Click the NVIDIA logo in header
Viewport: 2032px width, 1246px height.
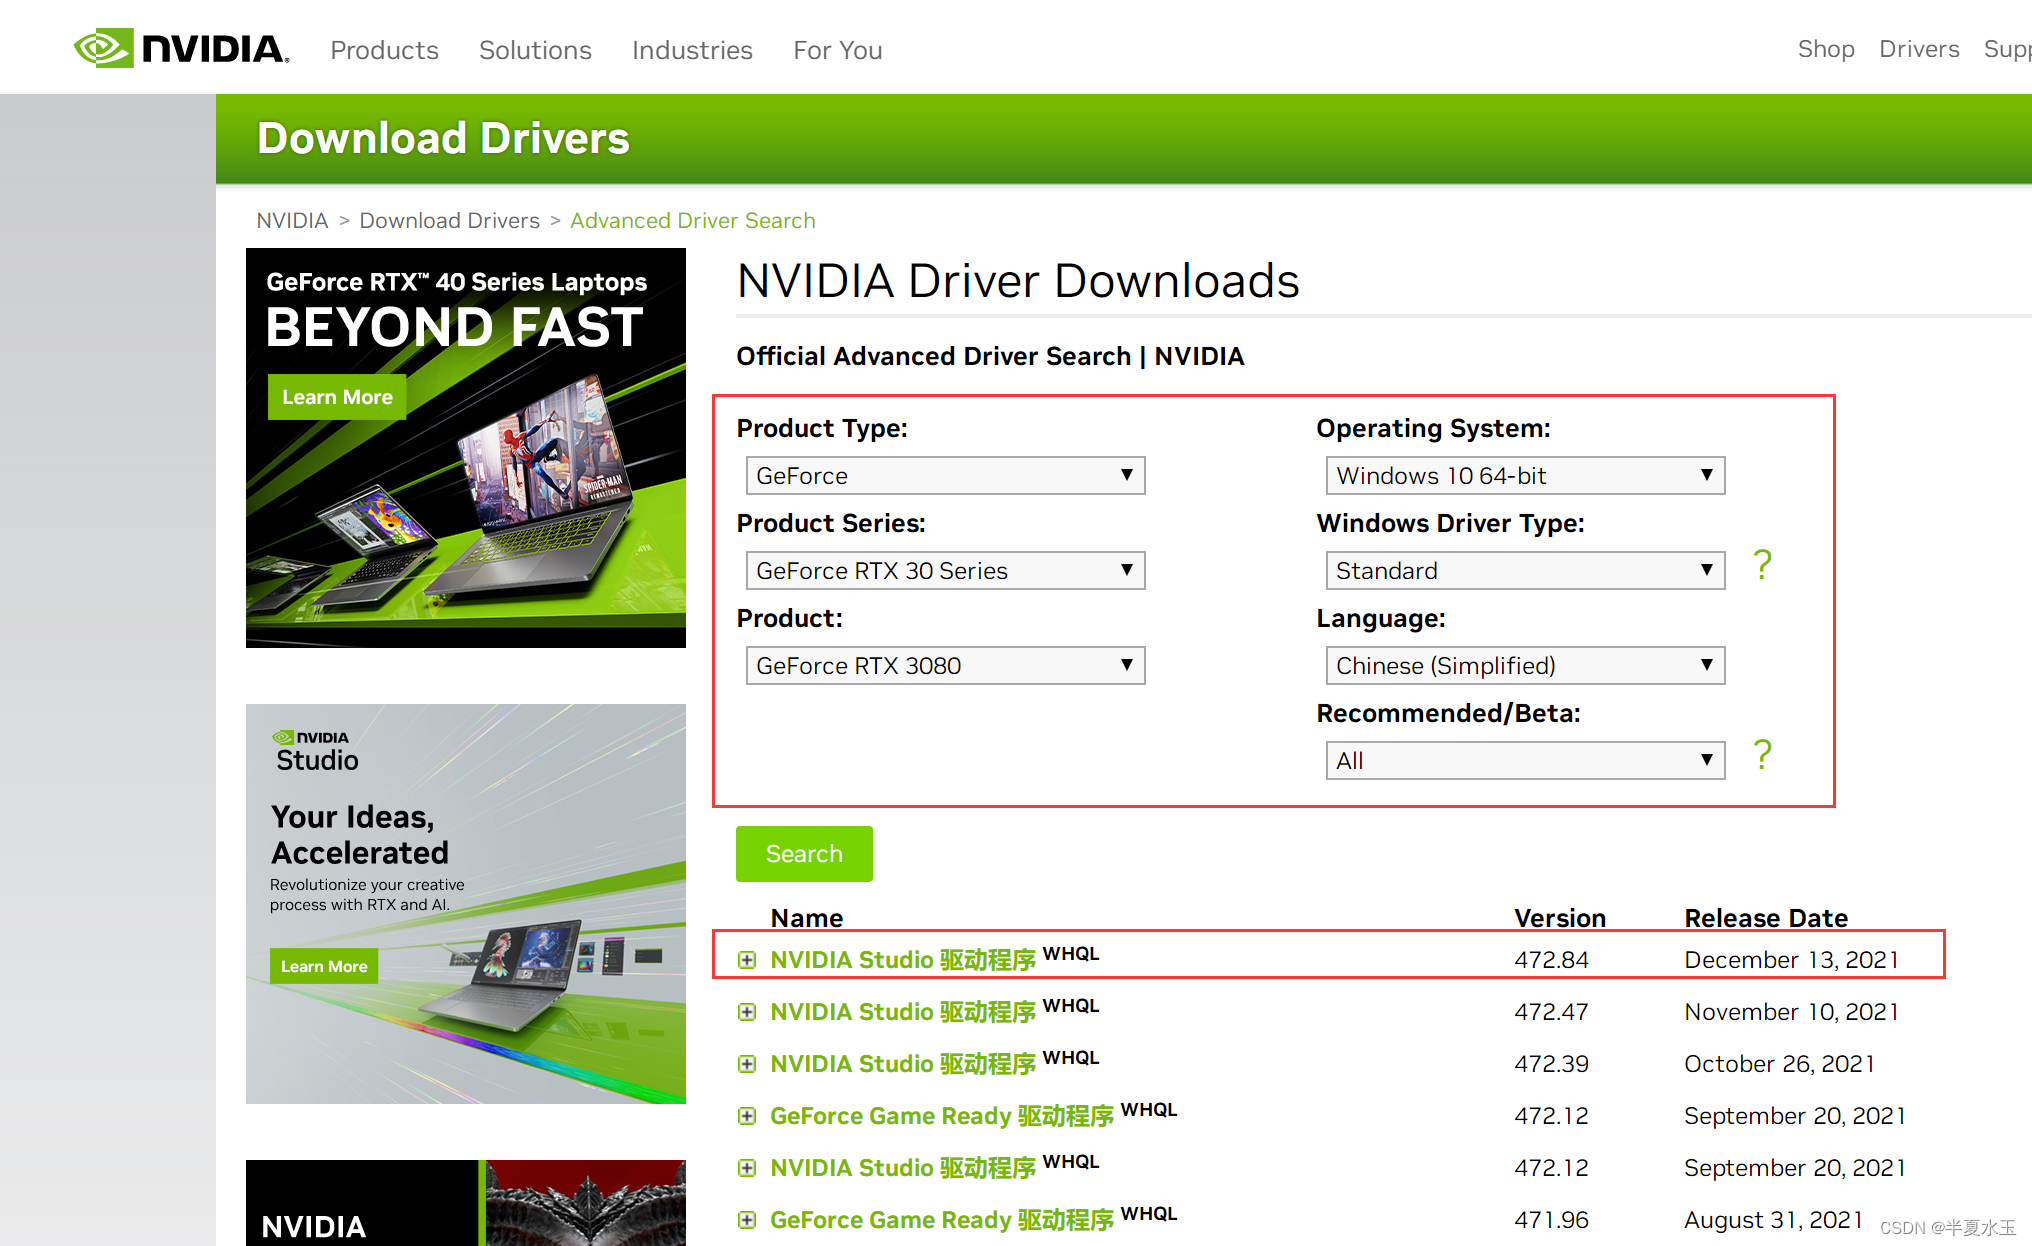tap(181, 48)
